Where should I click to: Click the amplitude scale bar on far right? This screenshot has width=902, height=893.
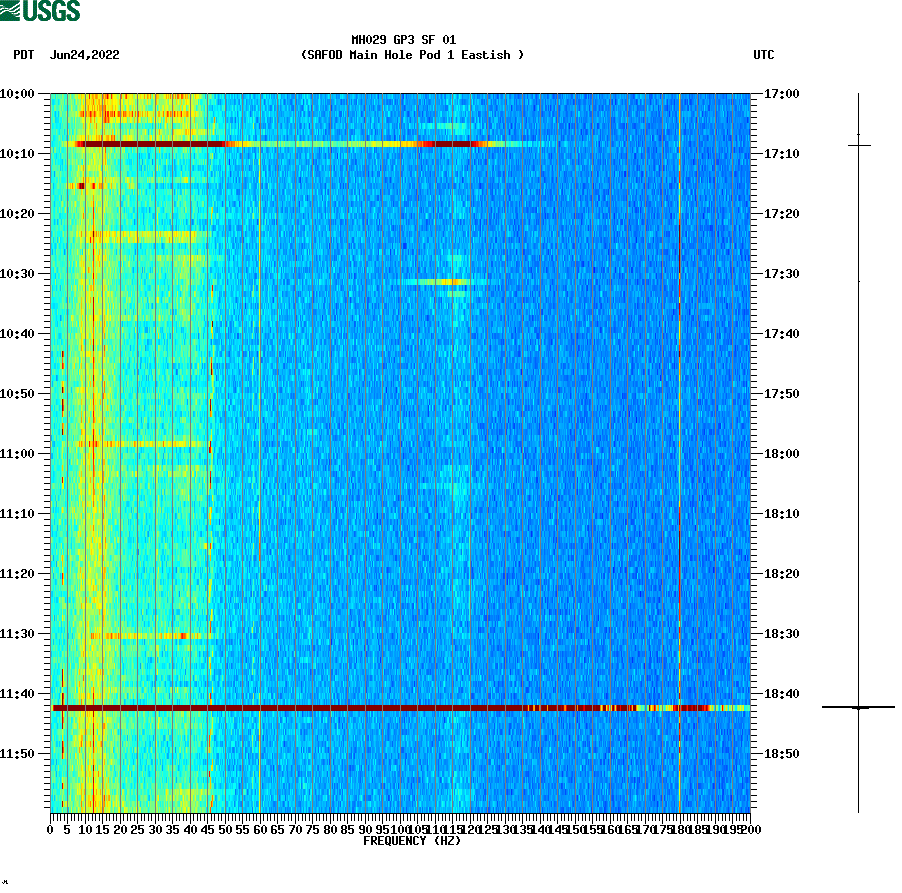coord(858,450)
